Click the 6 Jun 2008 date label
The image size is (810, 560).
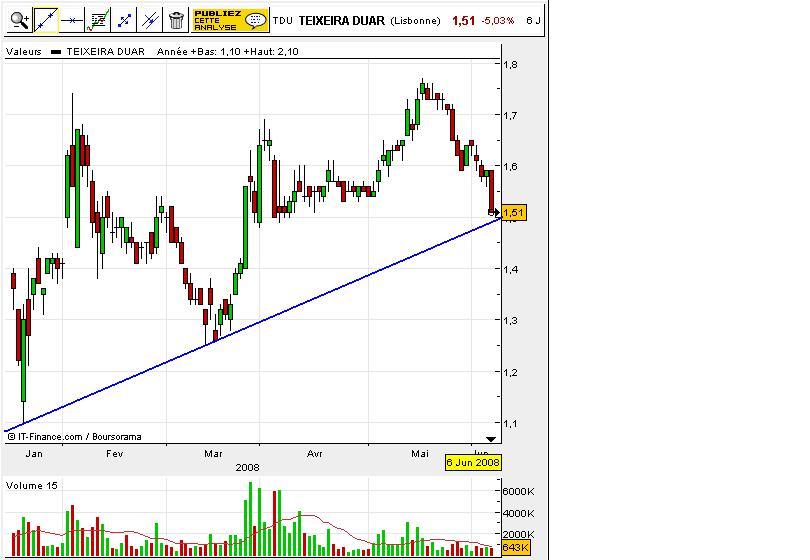(x=473, y=462)
